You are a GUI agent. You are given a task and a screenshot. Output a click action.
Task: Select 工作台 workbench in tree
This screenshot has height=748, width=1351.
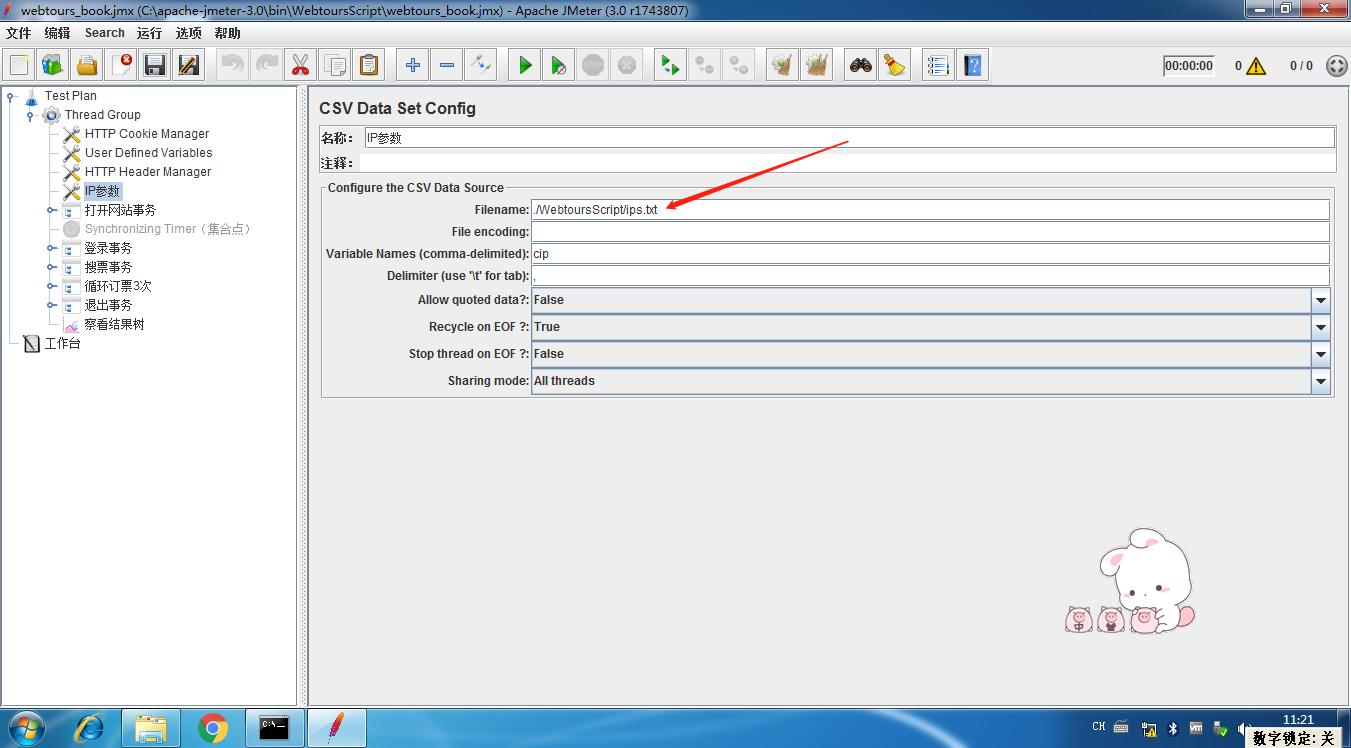[x=62, y=343]
